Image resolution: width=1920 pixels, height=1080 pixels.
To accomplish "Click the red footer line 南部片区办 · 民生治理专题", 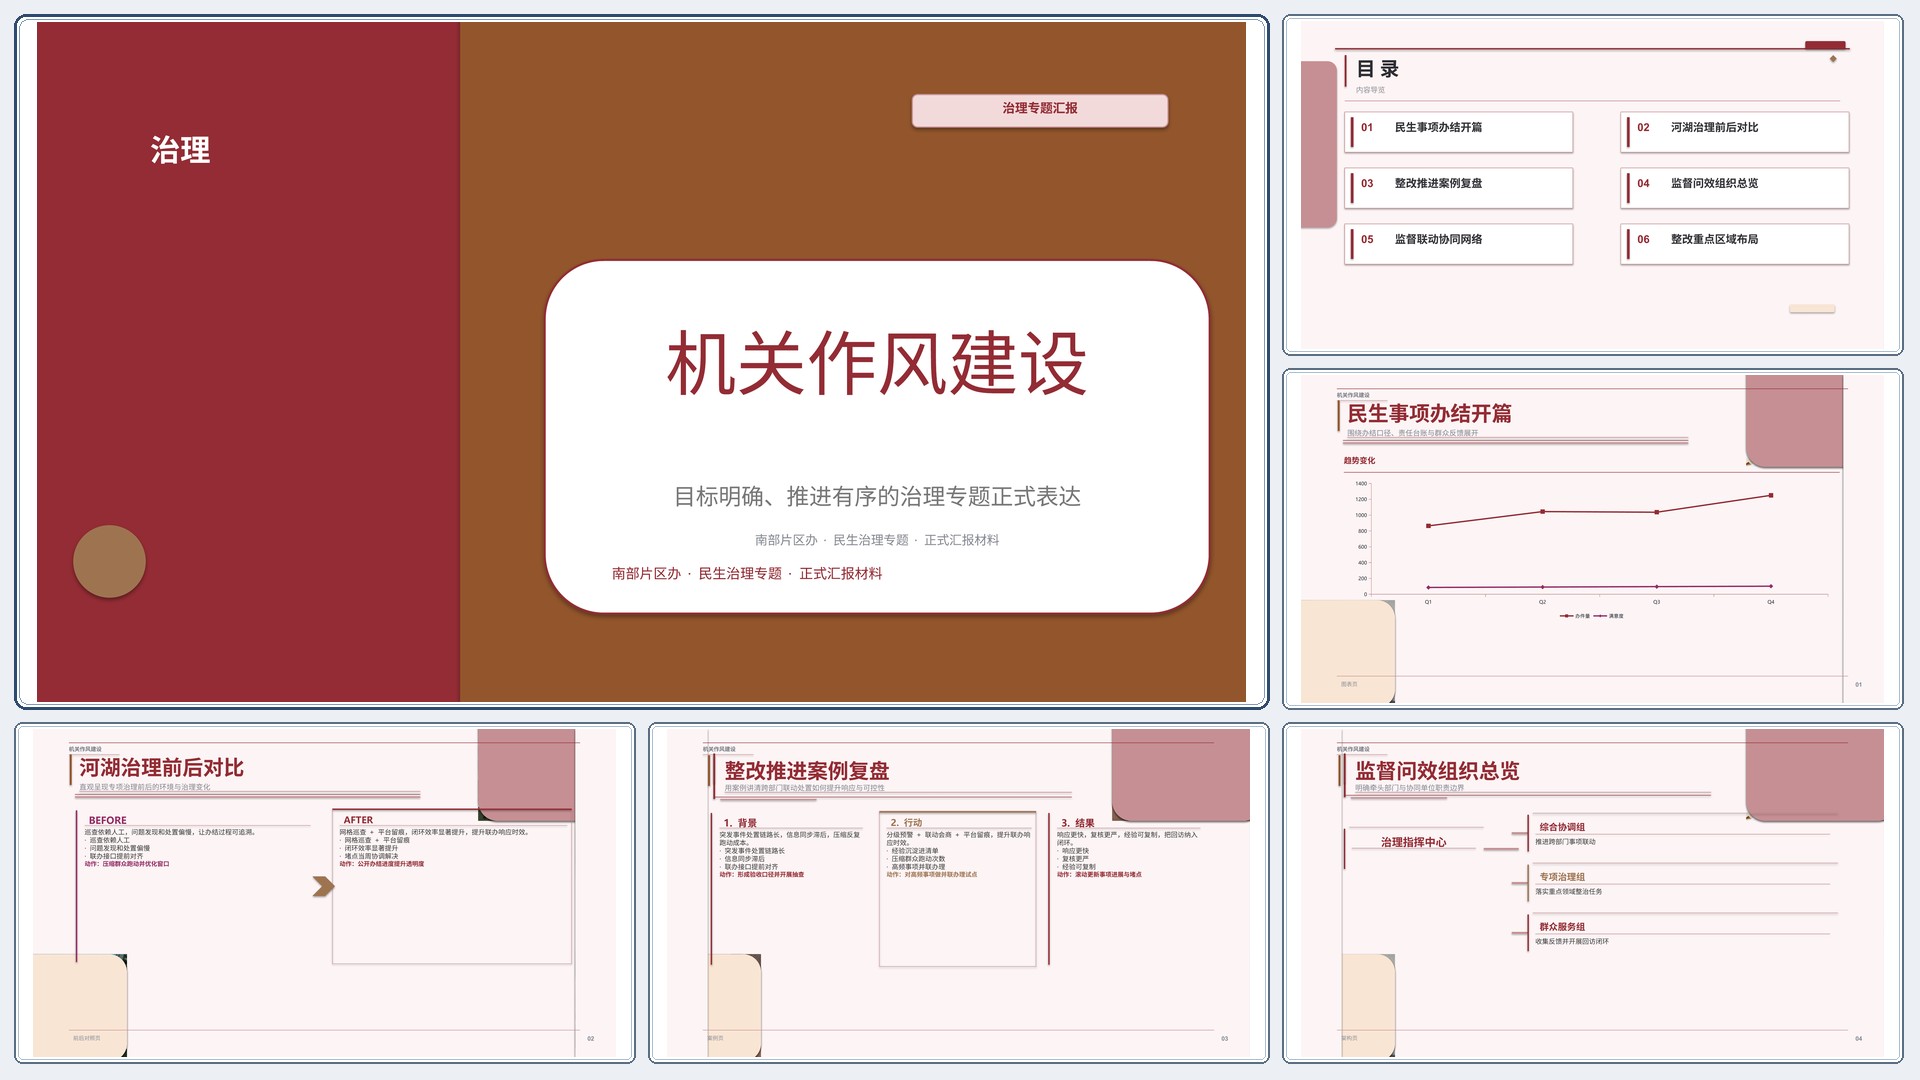I will [747, 574].
